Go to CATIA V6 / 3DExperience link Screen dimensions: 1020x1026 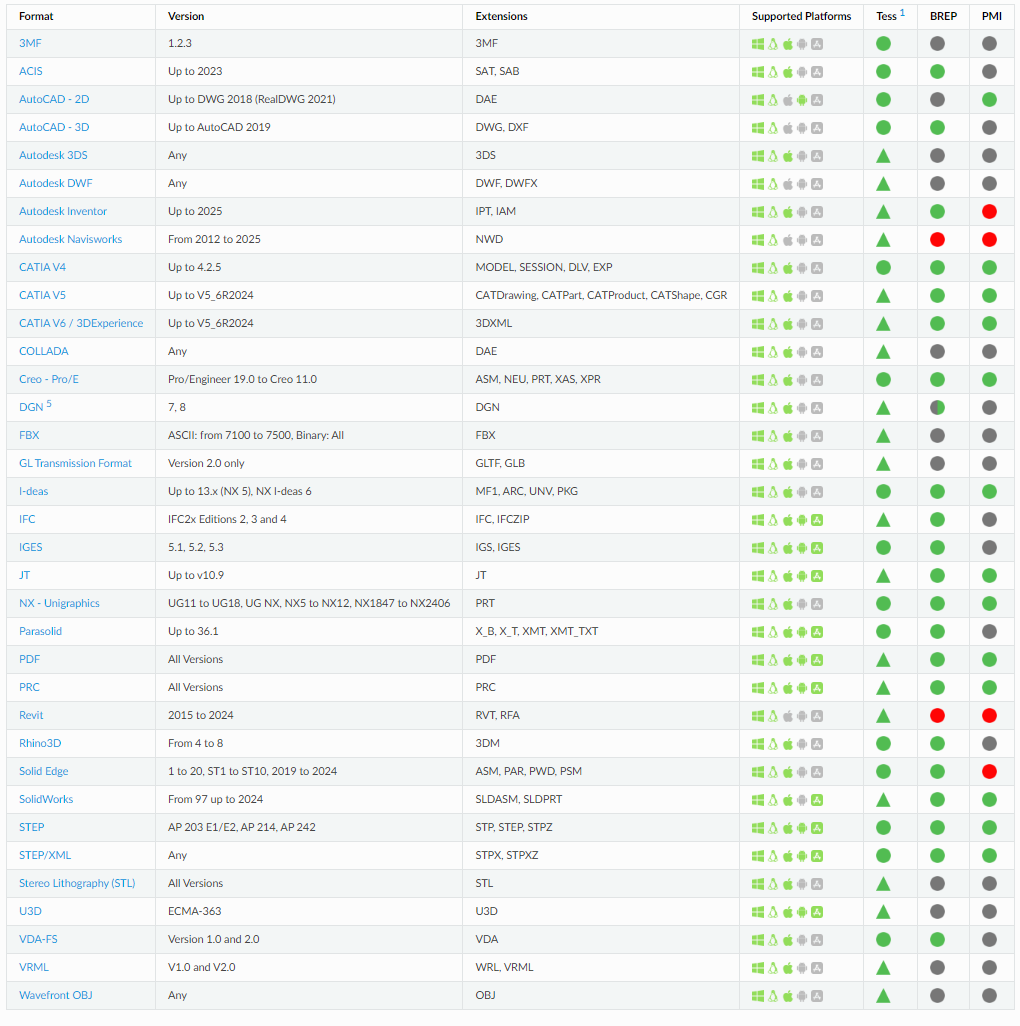pyautogui.click(x=80, y=323)
